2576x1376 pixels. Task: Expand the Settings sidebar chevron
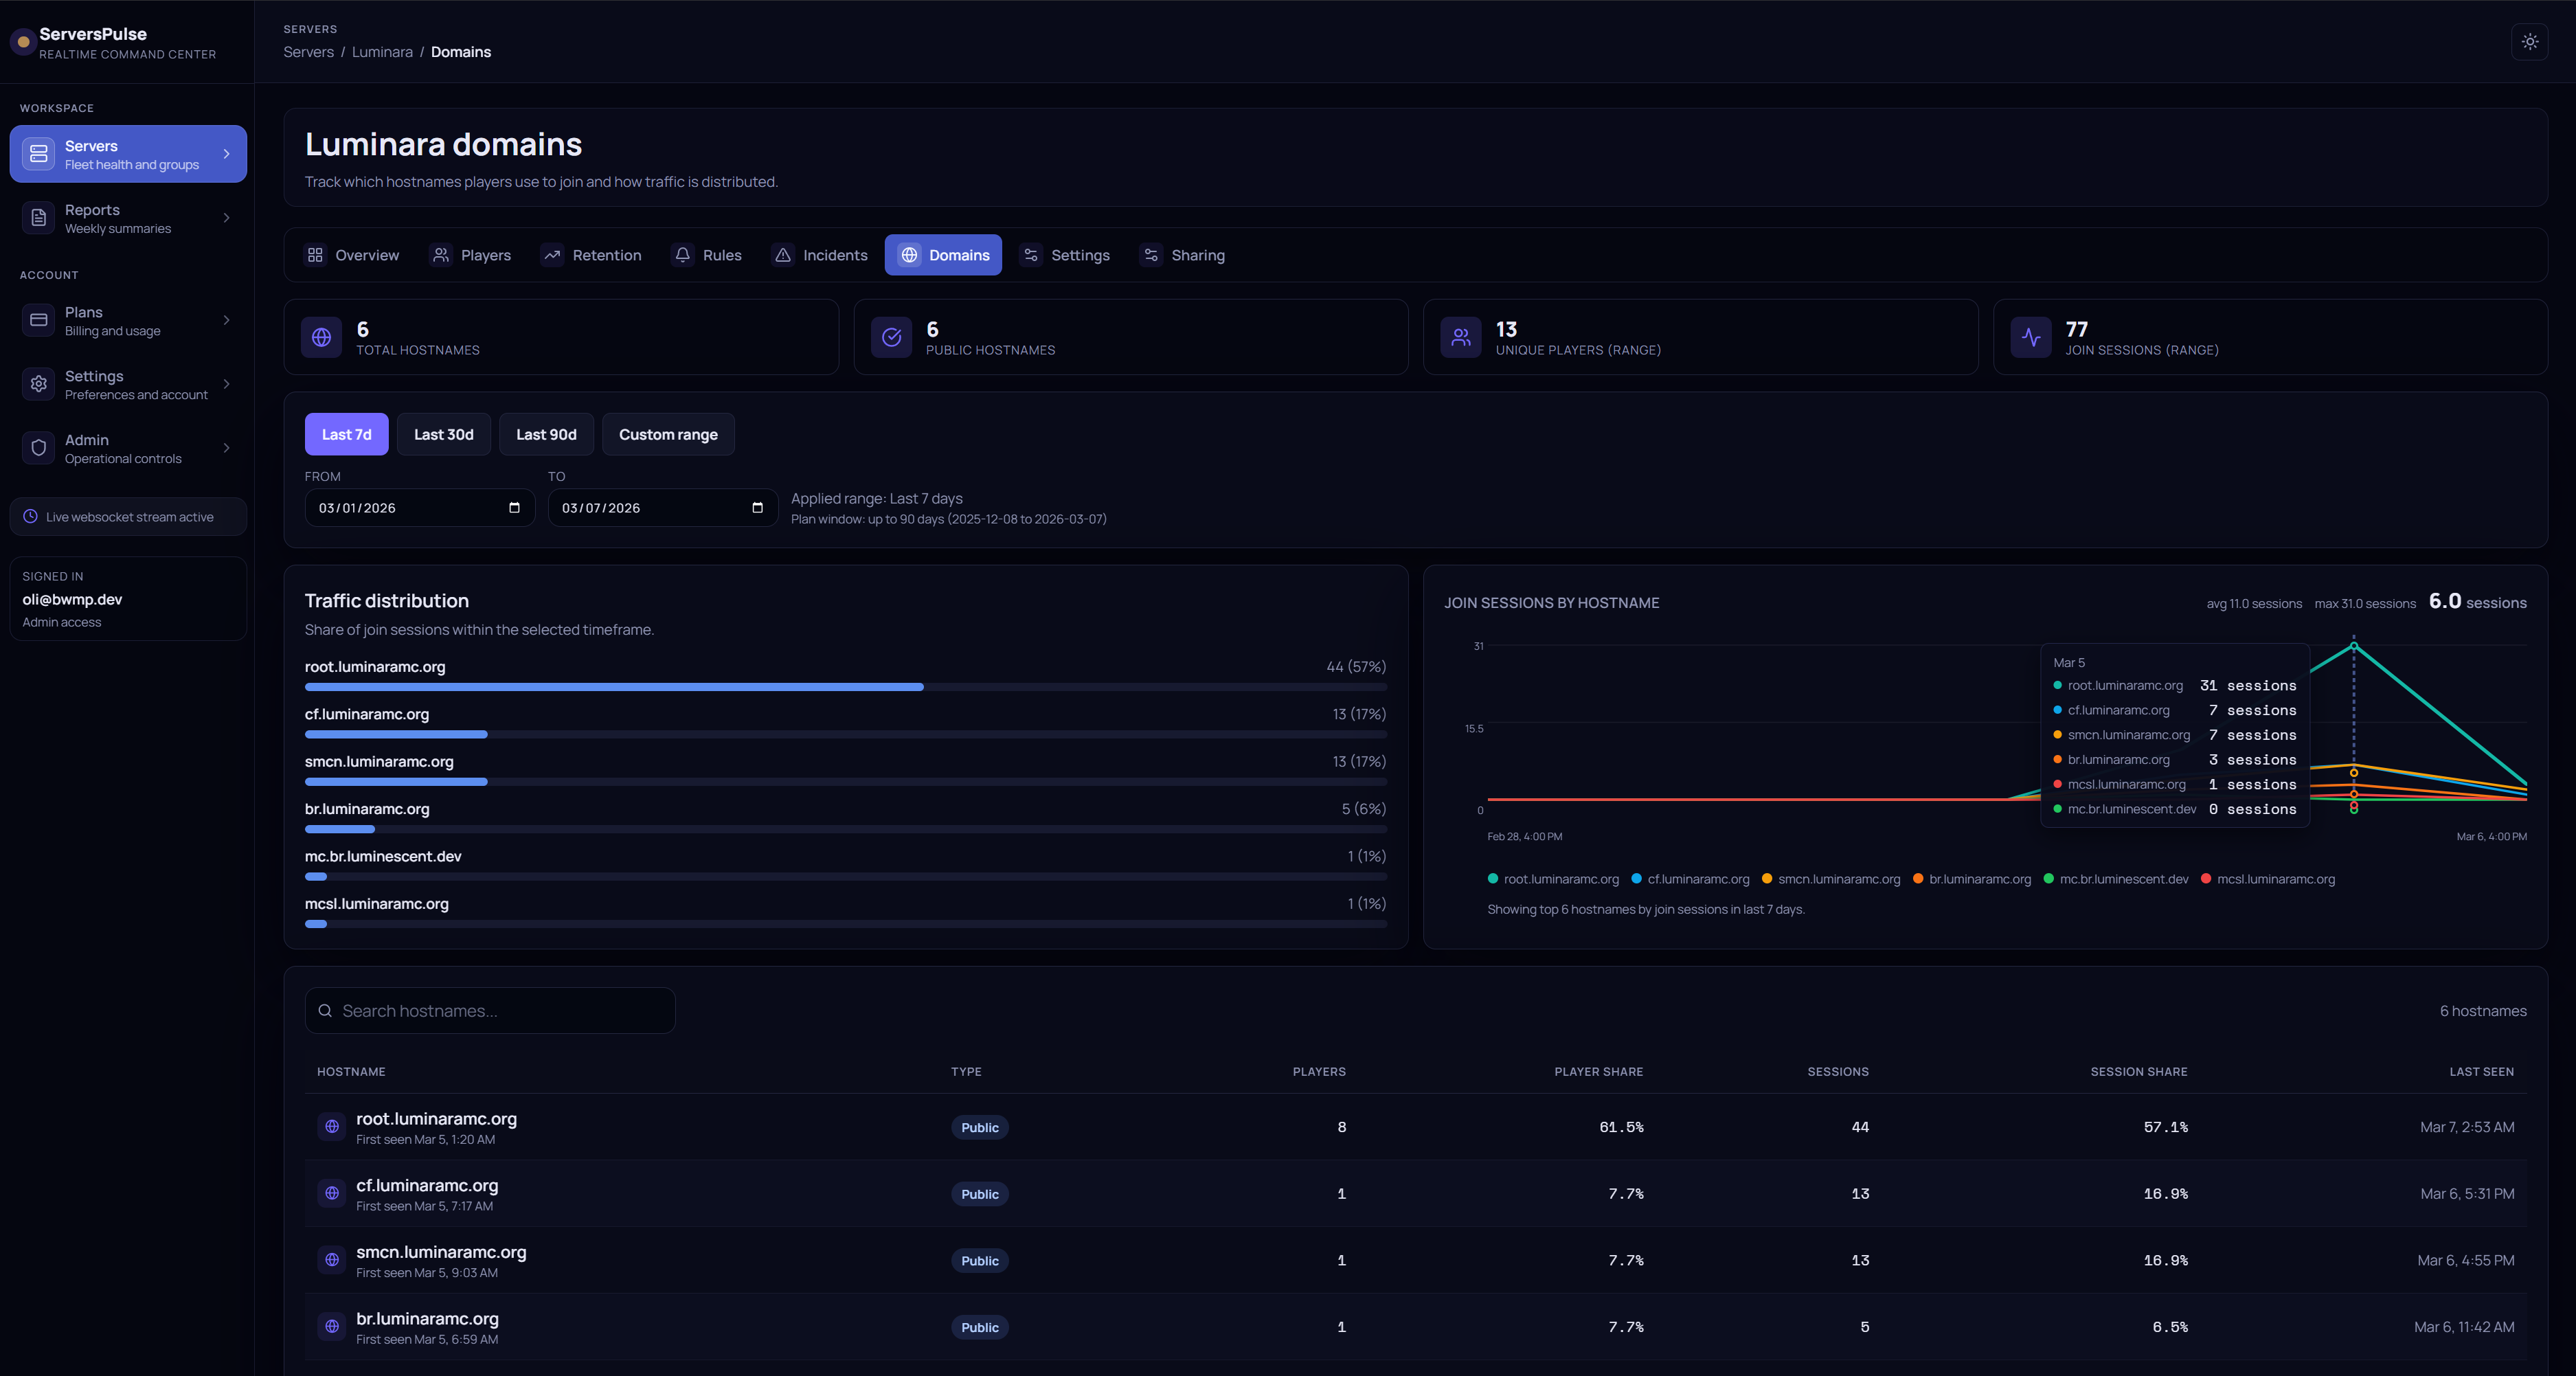[227, 384]
